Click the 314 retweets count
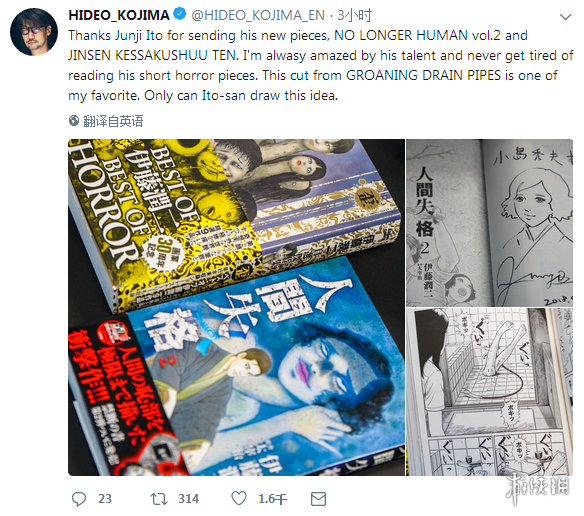This screenshot has width=584, height=516. point(188,499)
